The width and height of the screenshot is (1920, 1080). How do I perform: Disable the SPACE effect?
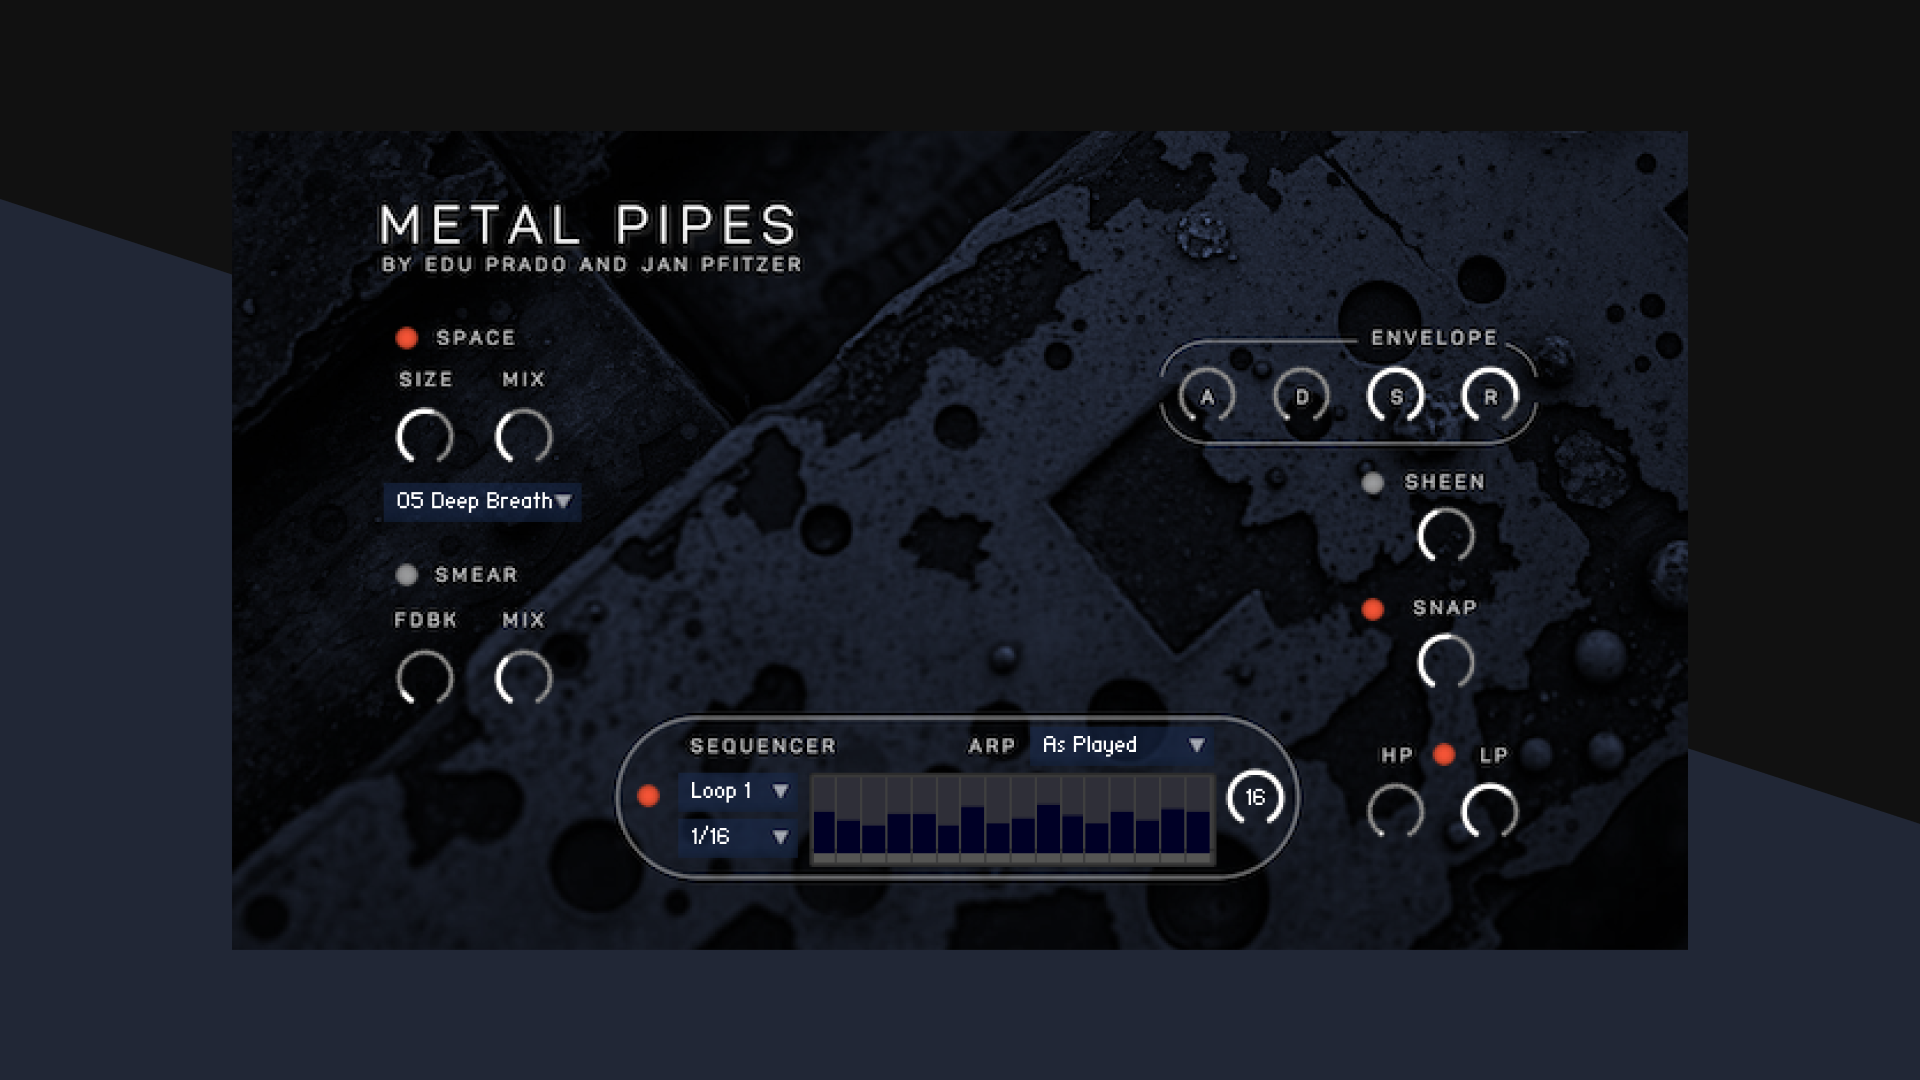tap(406, 338)
